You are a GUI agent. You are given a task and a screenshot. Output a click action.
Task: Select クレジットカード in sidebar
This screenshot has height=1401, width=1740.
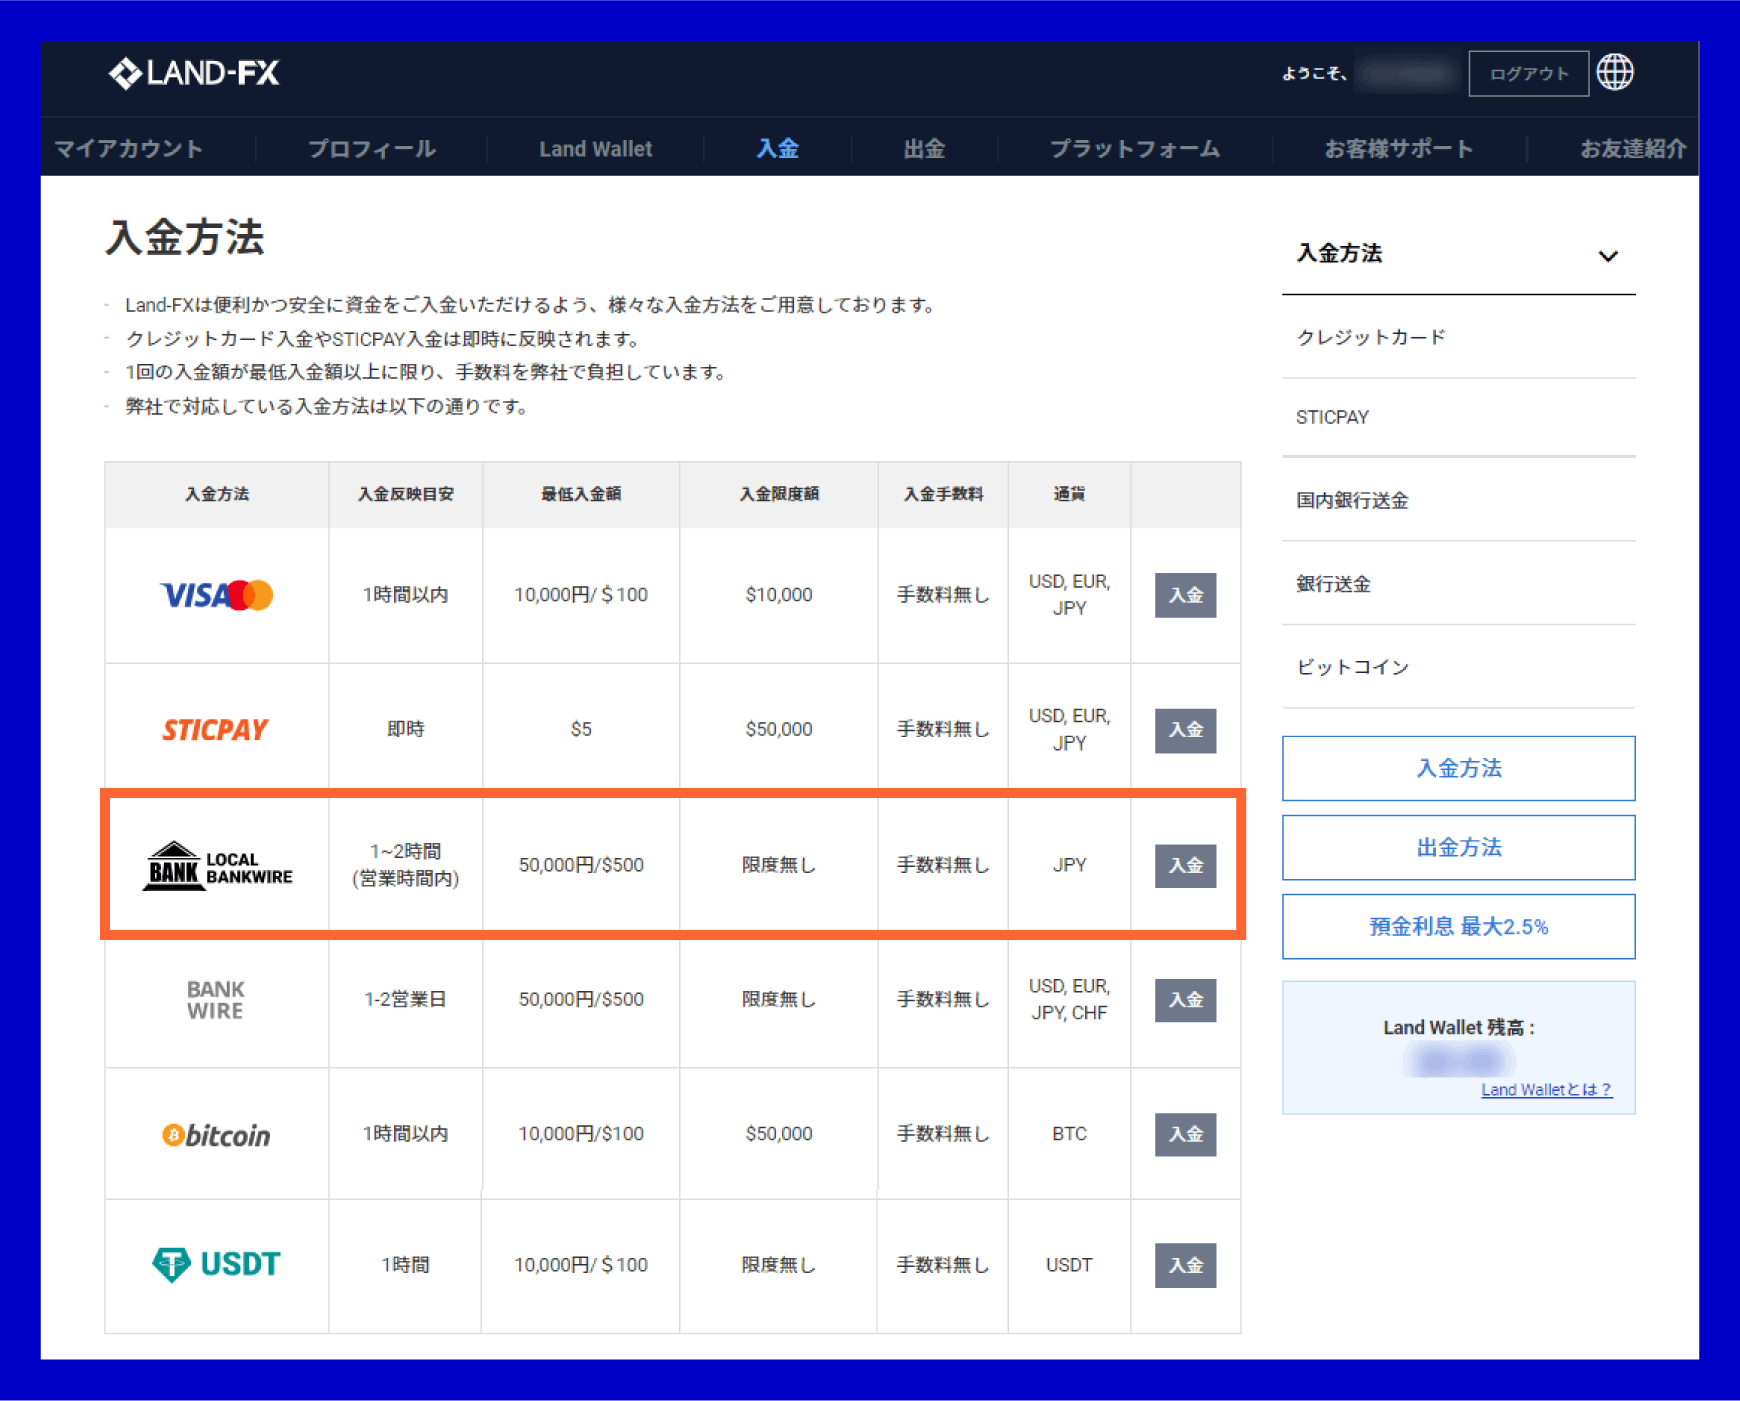(x=1459, y=337)
